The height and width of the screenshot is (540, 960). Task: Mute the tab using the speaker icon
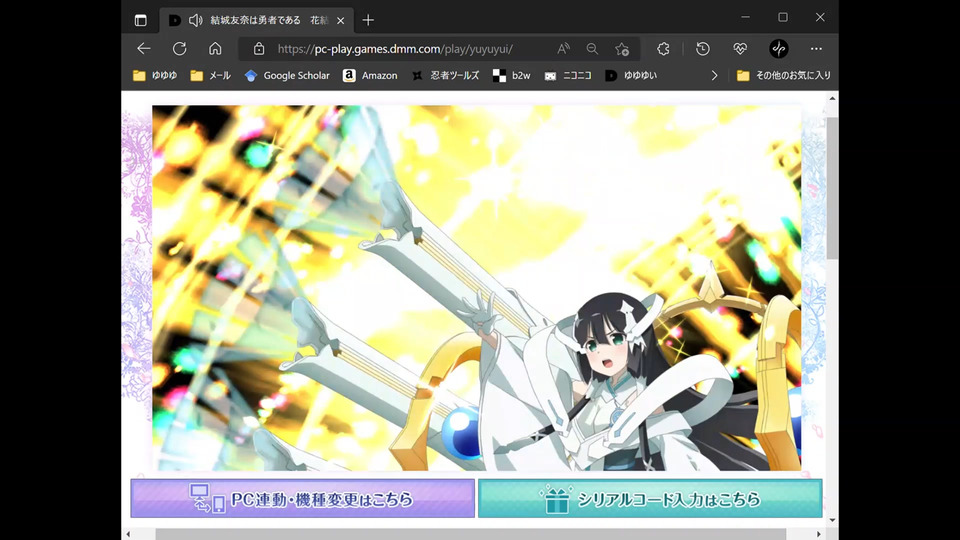[195, 20]
